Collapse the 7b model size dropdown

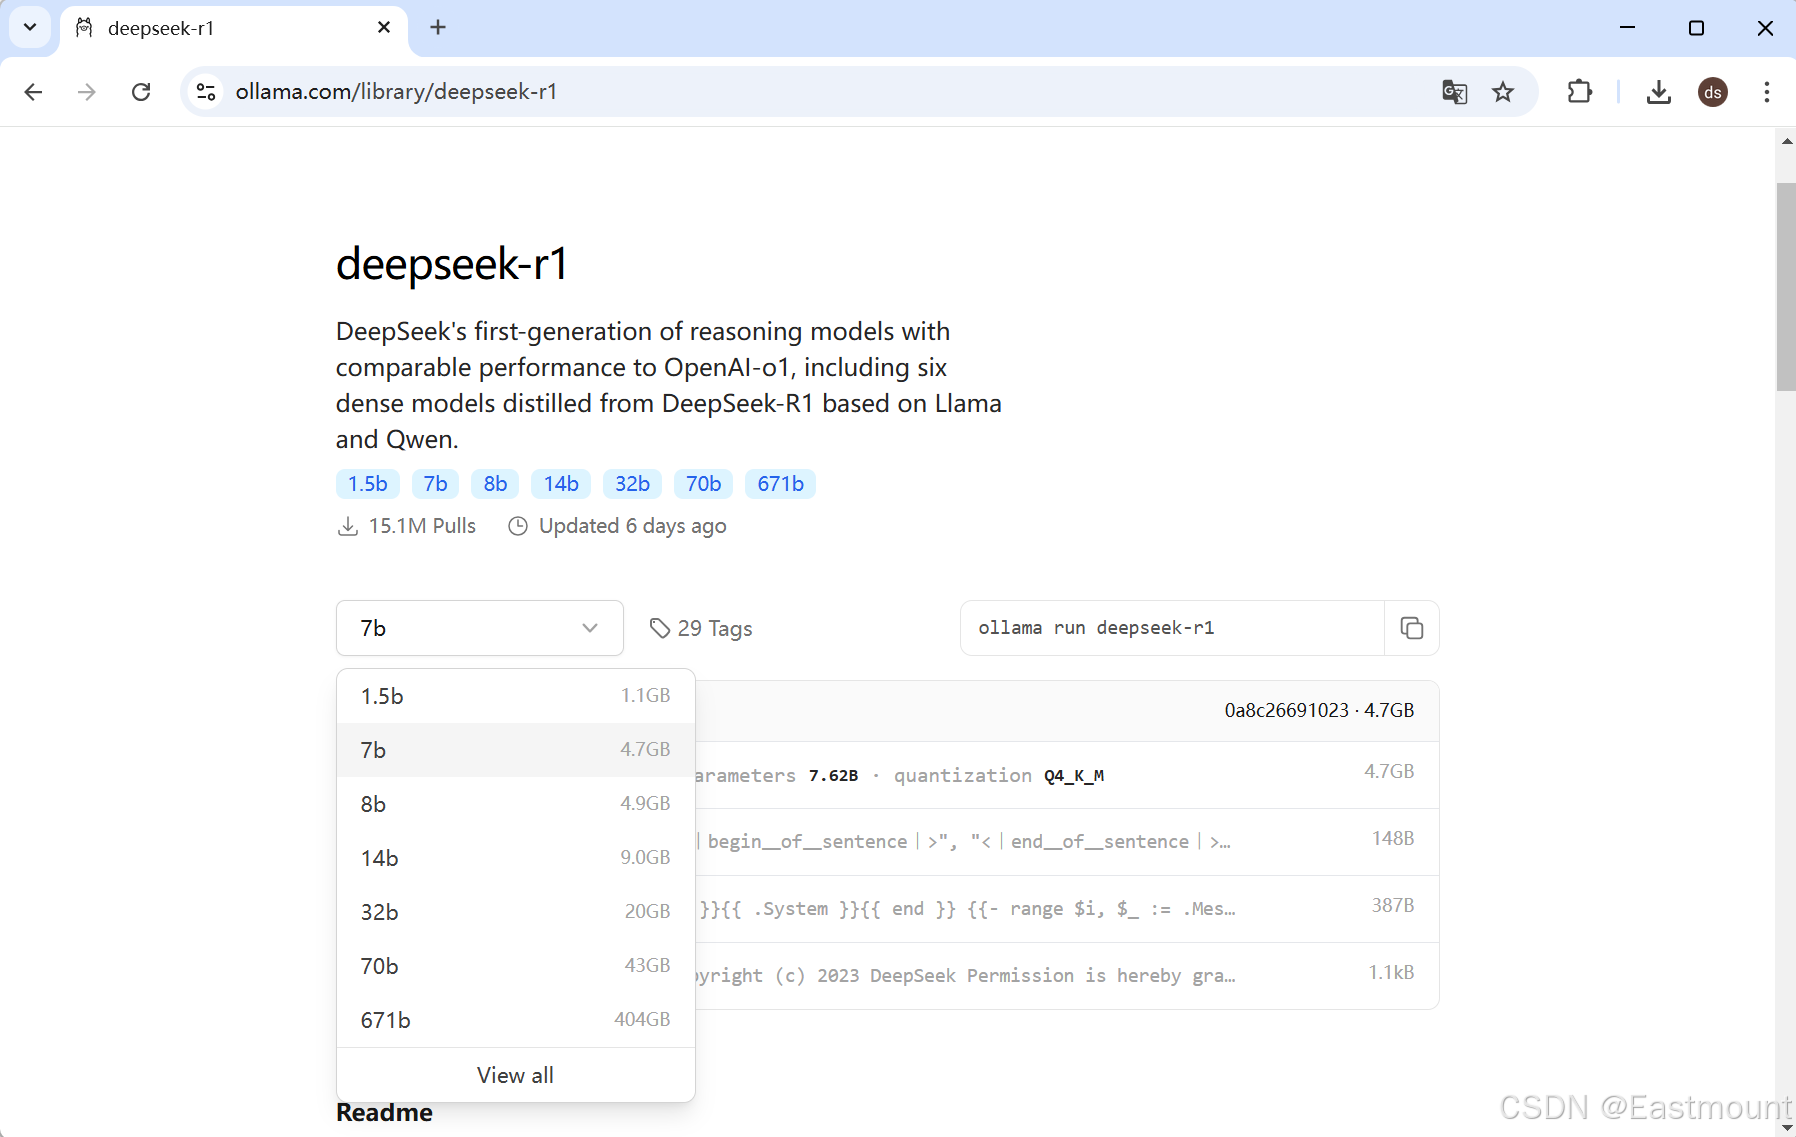click(480, 628)
